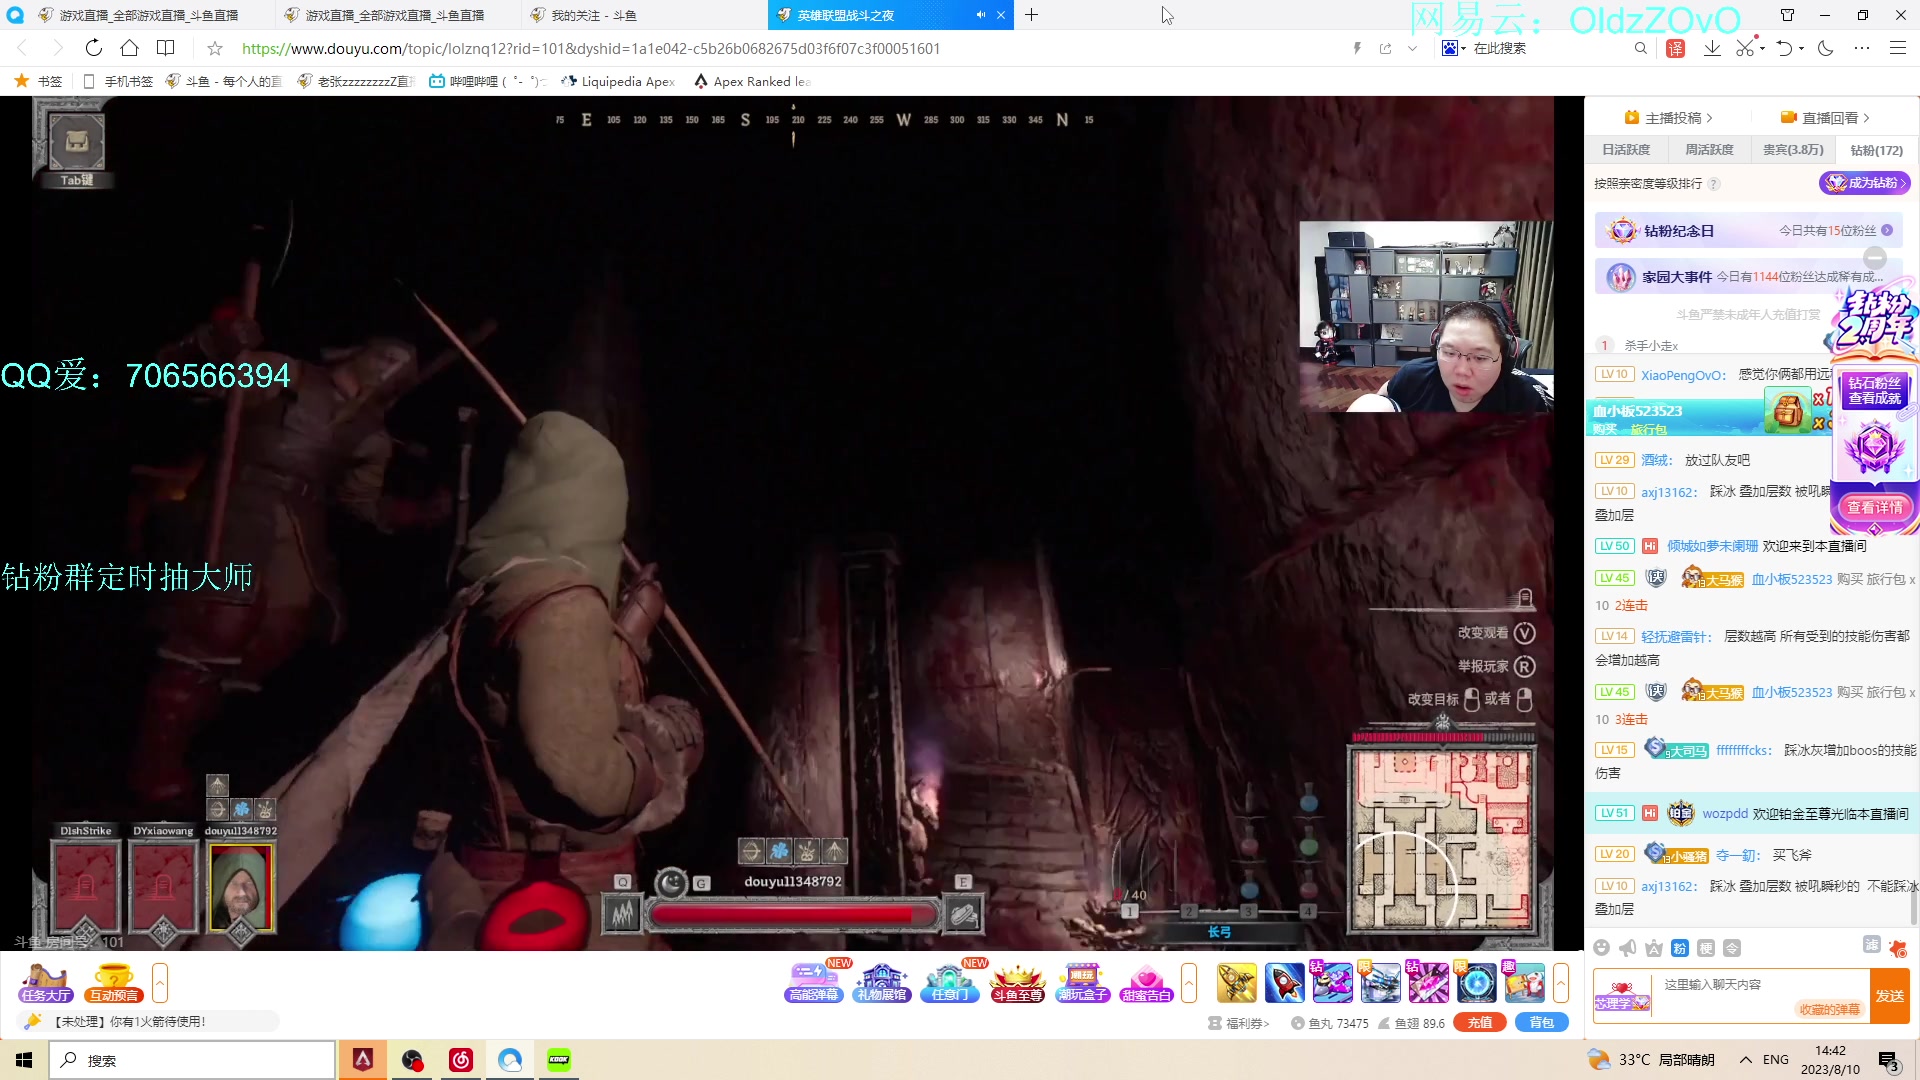Open the 手机书签 bookmark
This screenshot has width=1920, height=1080.
118,81
